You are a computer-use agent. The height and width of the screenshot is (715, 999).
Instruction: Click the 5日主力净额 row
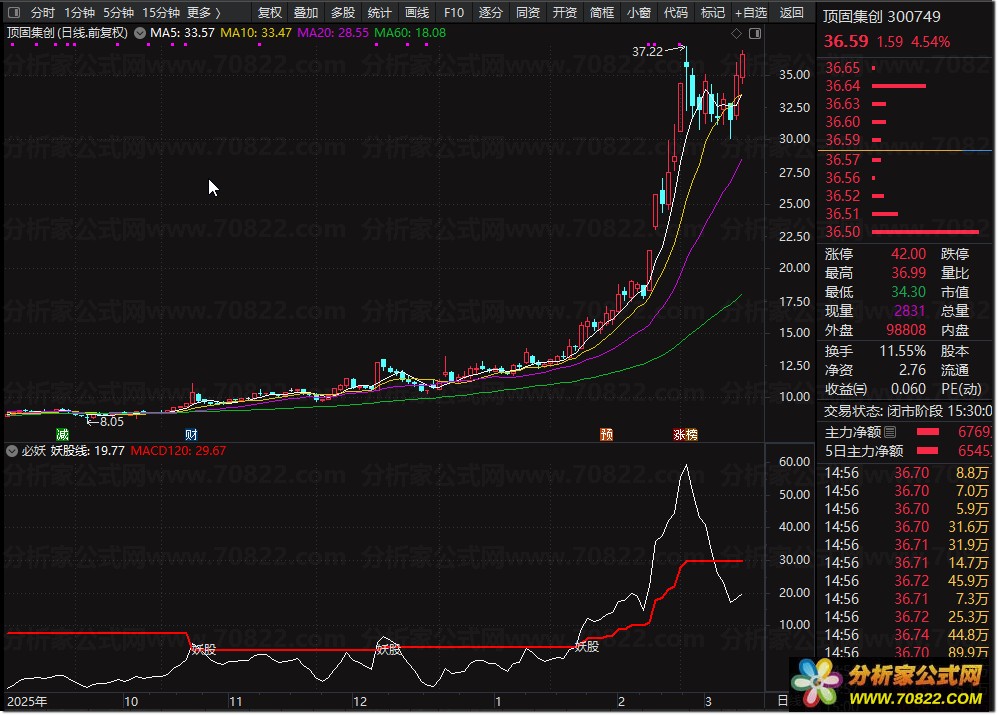click(x=907, y=451)
